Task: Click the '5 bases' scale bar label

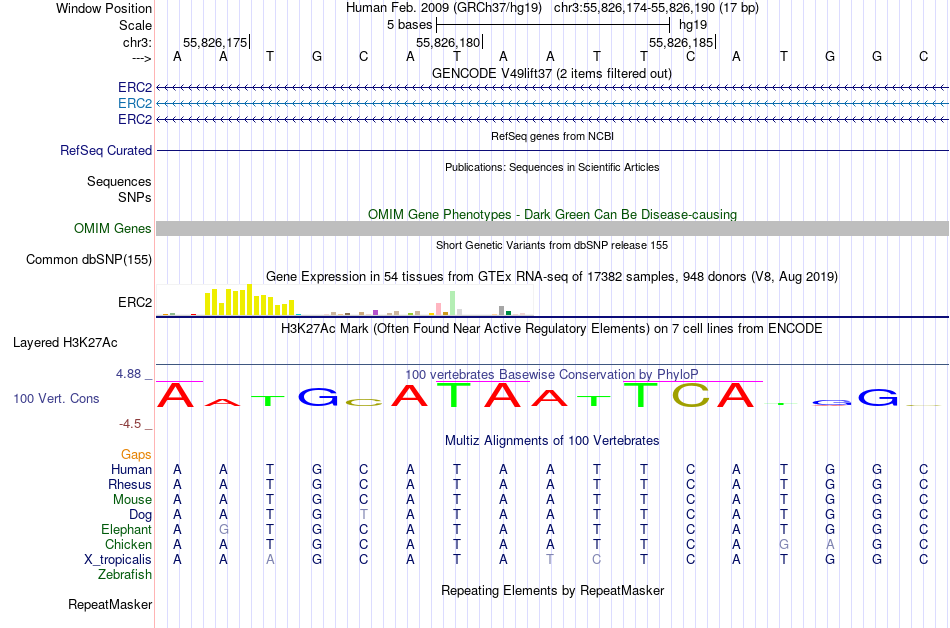Action: pyautogui.click(x=410, y=25)
